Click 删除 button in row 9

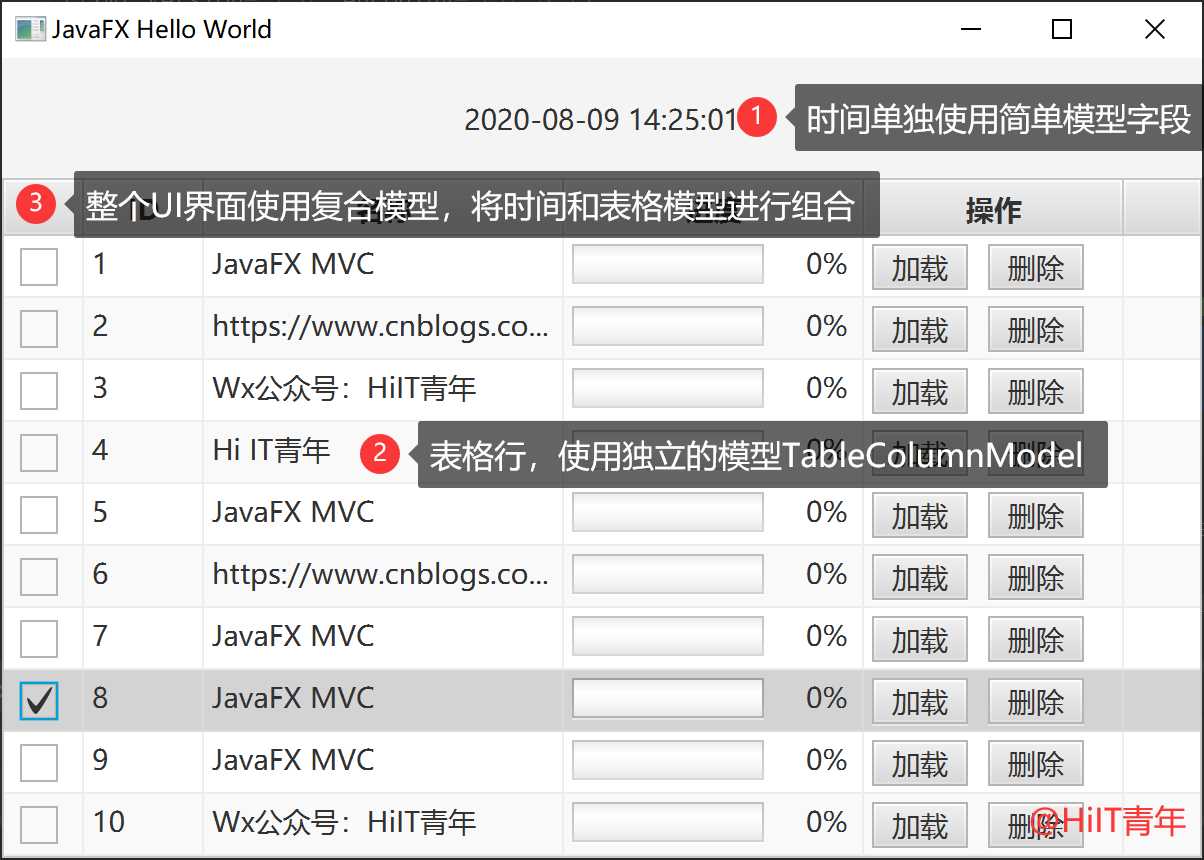coord(1035,764)
